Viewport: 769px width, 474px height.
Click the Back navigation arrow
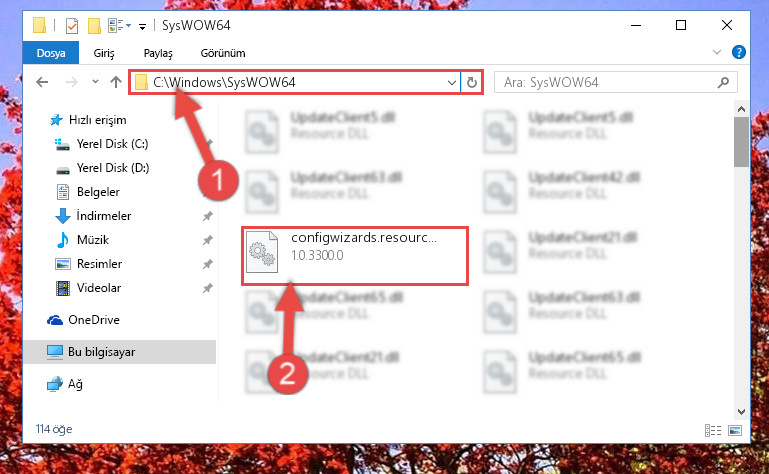42,82
